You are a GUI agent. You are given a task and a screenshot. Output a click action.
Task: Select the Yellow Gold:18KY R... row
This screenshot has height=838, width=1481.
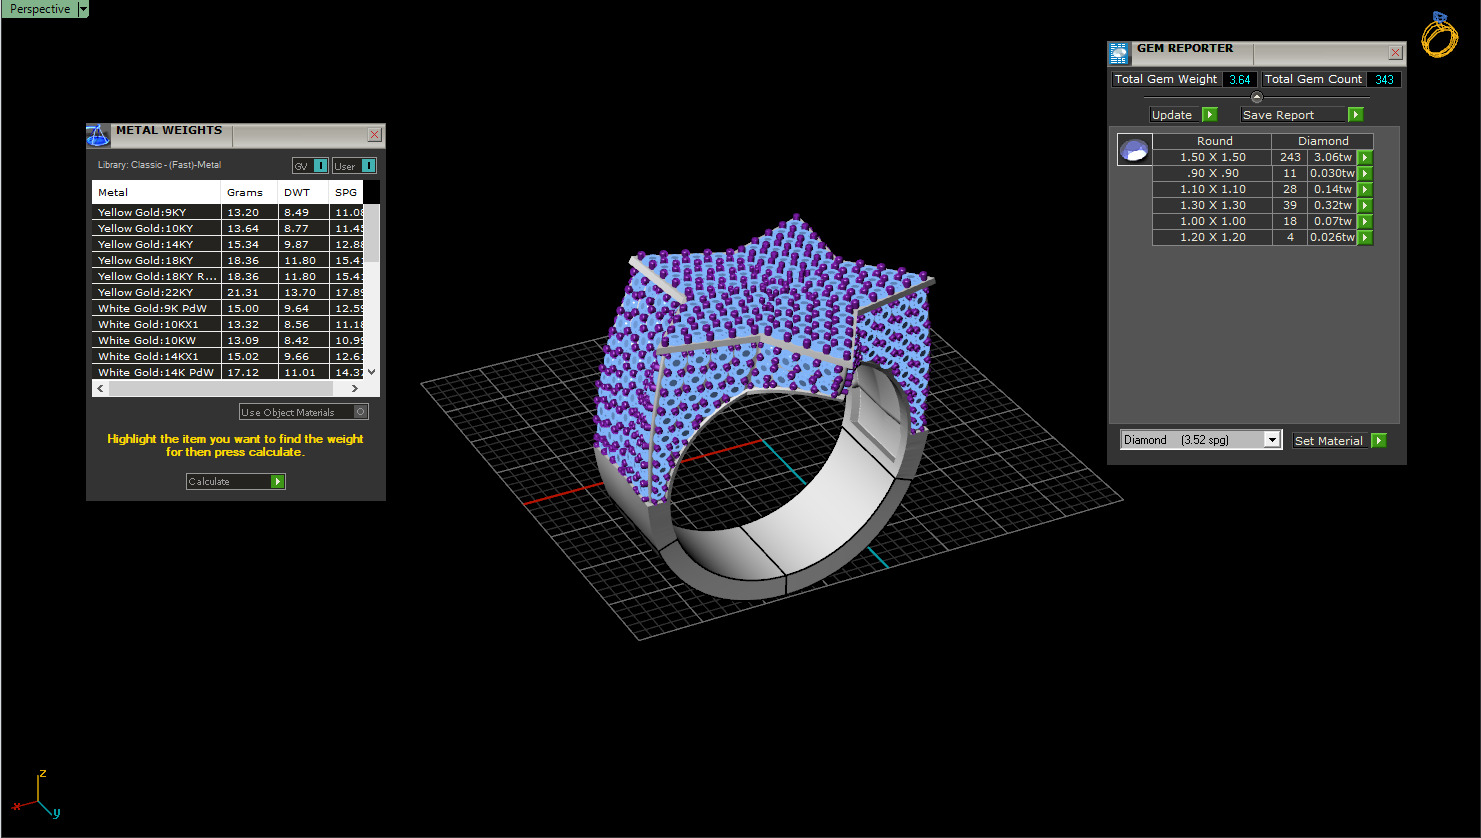tap(228, 276)
